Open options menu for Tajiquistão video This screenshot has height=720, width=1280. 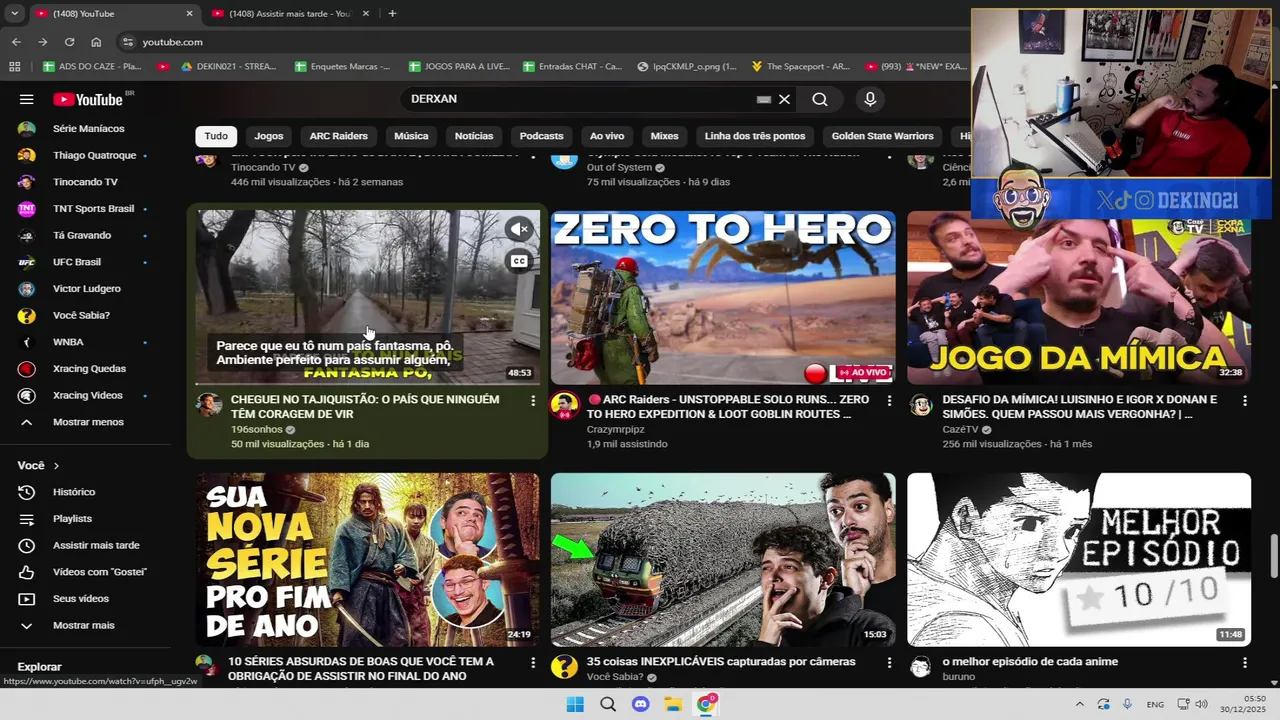click(532, 400)
